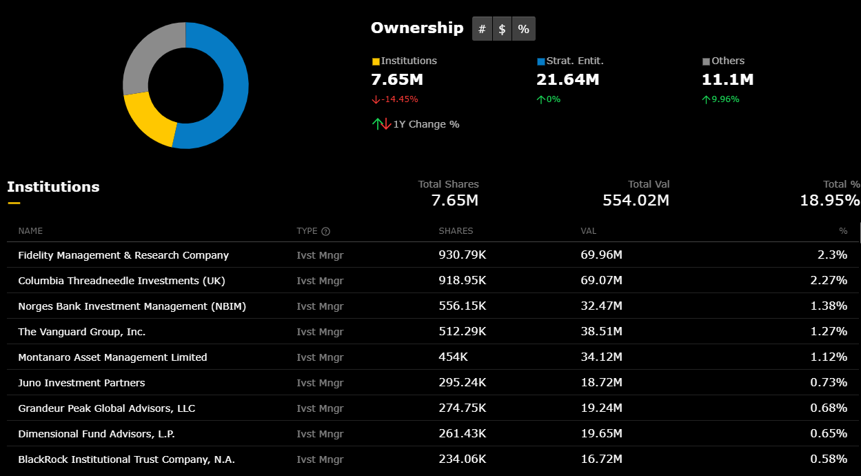Viewport: 861px width, 476px height.
Task: Click the 2.27% percentage cell
Action: pos(829,281)
